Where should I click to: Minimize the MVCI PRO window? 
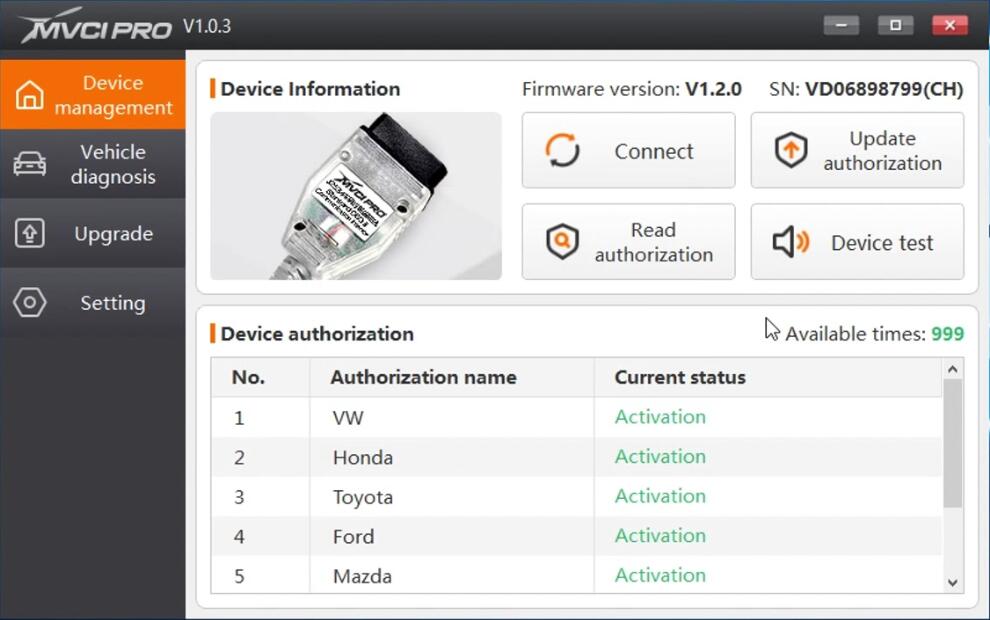[841, 25]
